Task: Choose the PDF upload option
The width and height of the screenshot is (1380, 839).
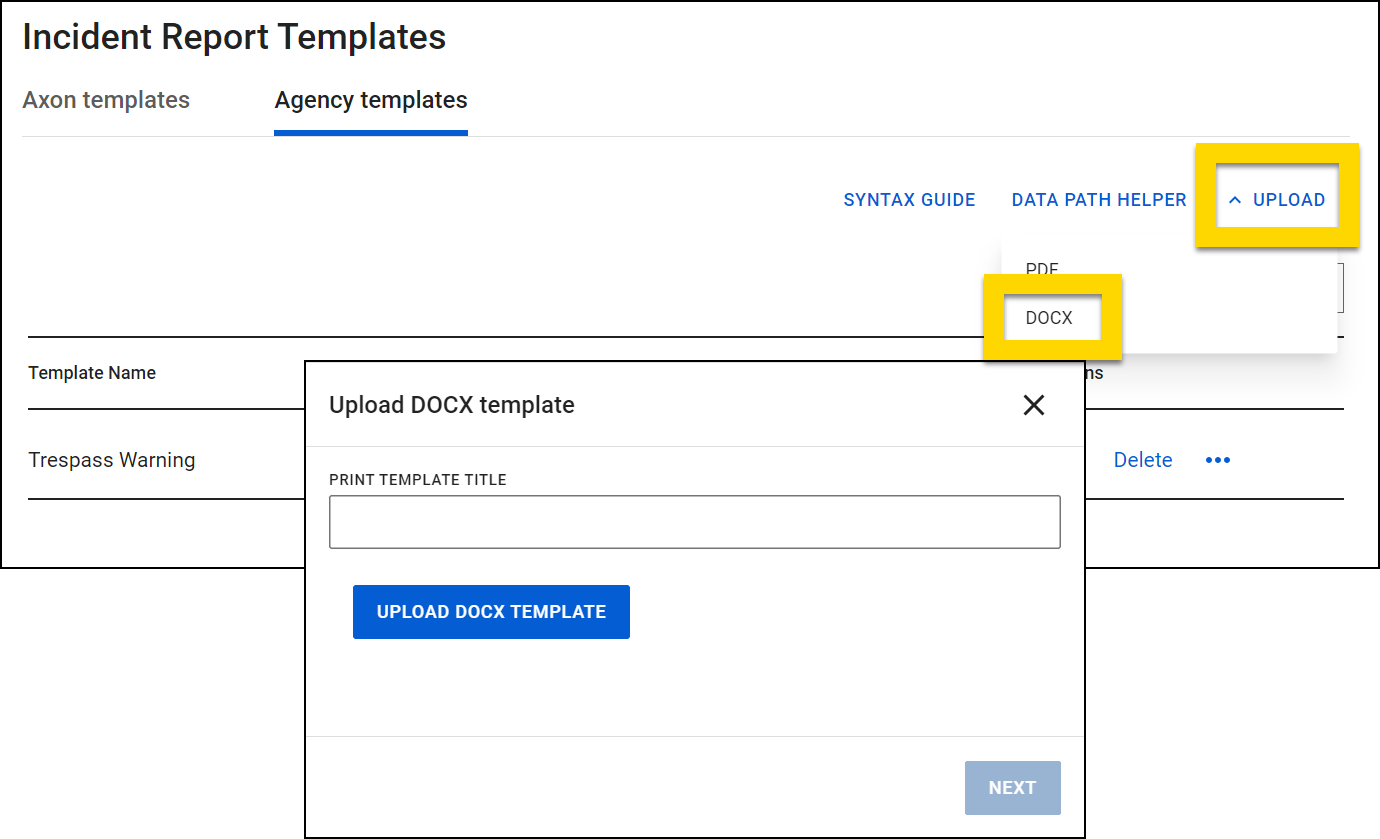Action: point(1041,268)
